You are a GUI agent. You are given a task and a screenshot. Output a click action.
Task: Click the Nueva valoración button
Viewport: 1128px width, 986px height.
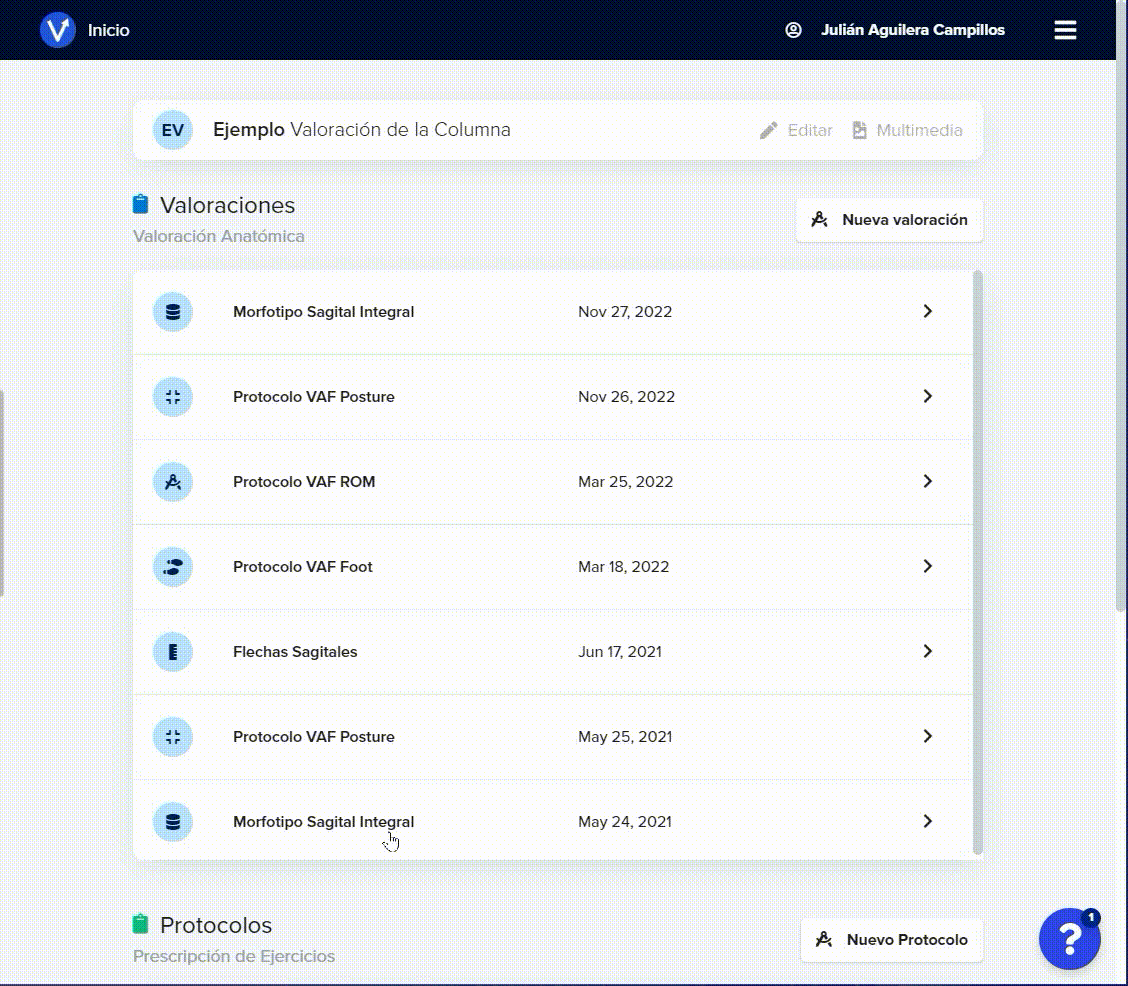tap(889, 220)
